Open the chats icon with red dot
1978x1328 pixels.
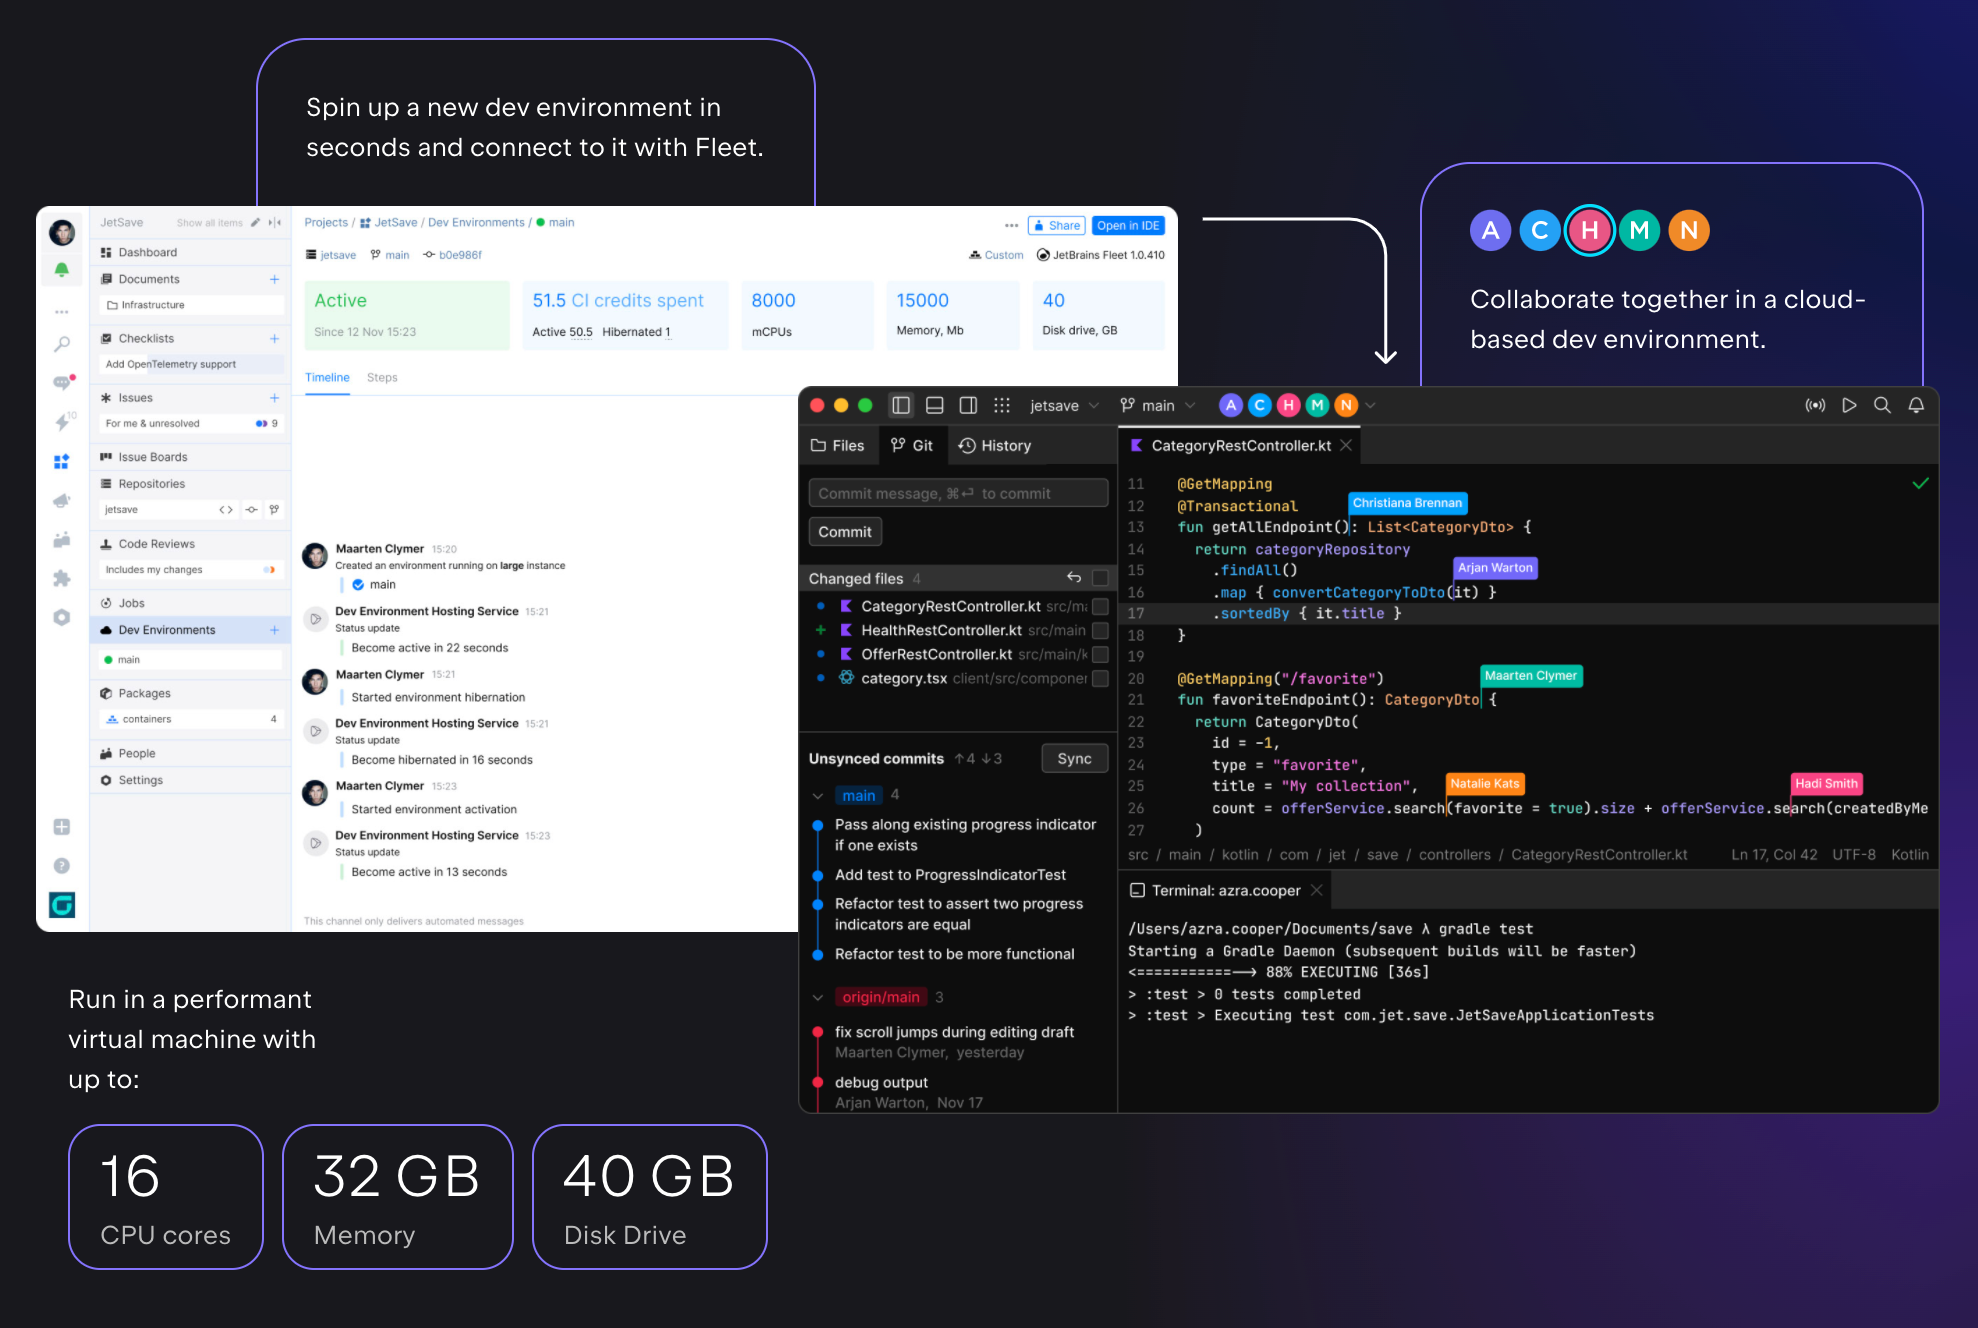62,382
